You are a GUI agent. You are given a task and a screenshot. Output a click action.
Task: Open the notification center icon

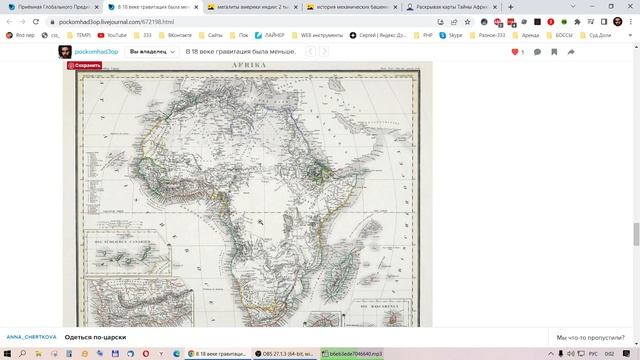tap(627, 353)
